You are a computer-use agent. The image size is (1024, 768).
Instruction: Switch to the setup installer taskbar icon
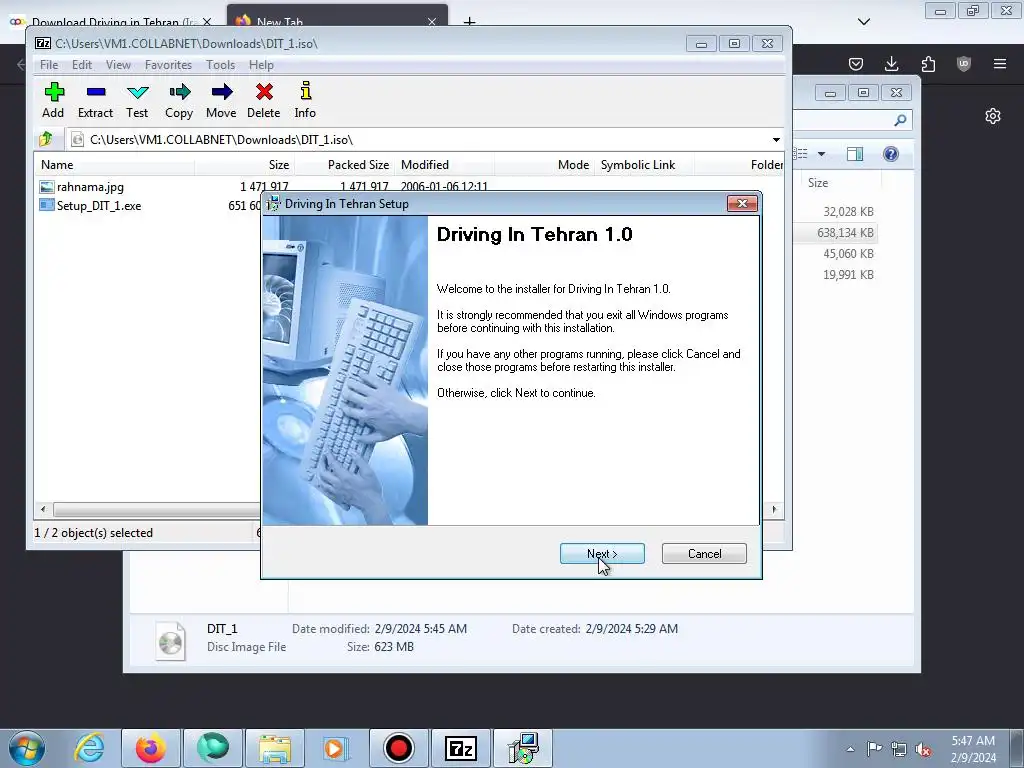[523, 748]
